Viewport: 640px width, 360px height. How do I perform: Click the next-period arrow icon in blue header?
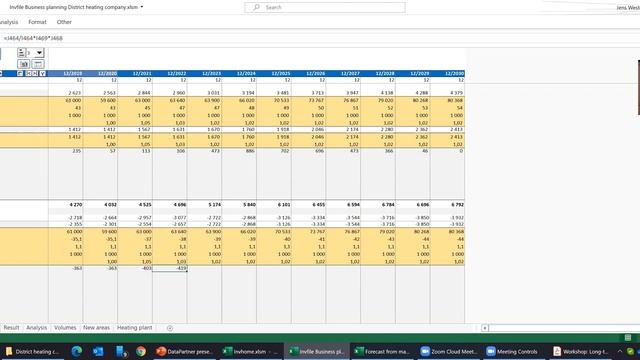(35, 73)
